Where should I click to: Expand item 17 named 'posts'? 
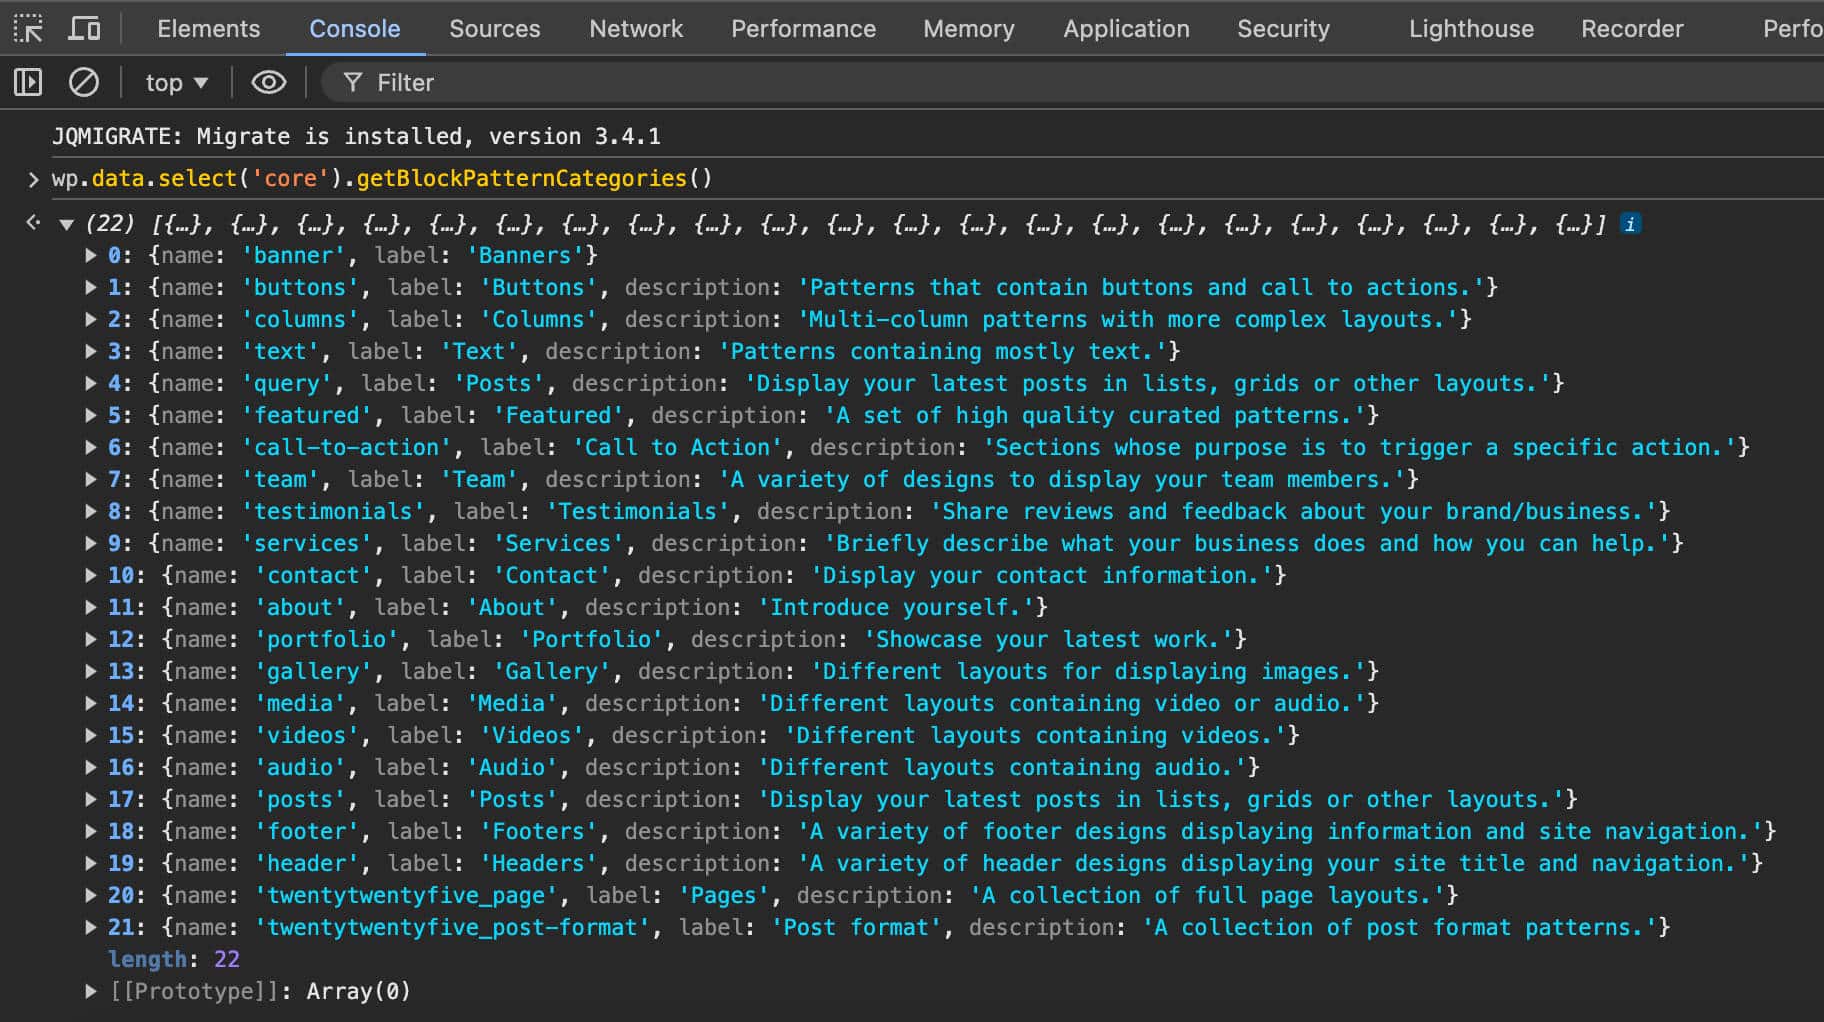click(91, 799)
